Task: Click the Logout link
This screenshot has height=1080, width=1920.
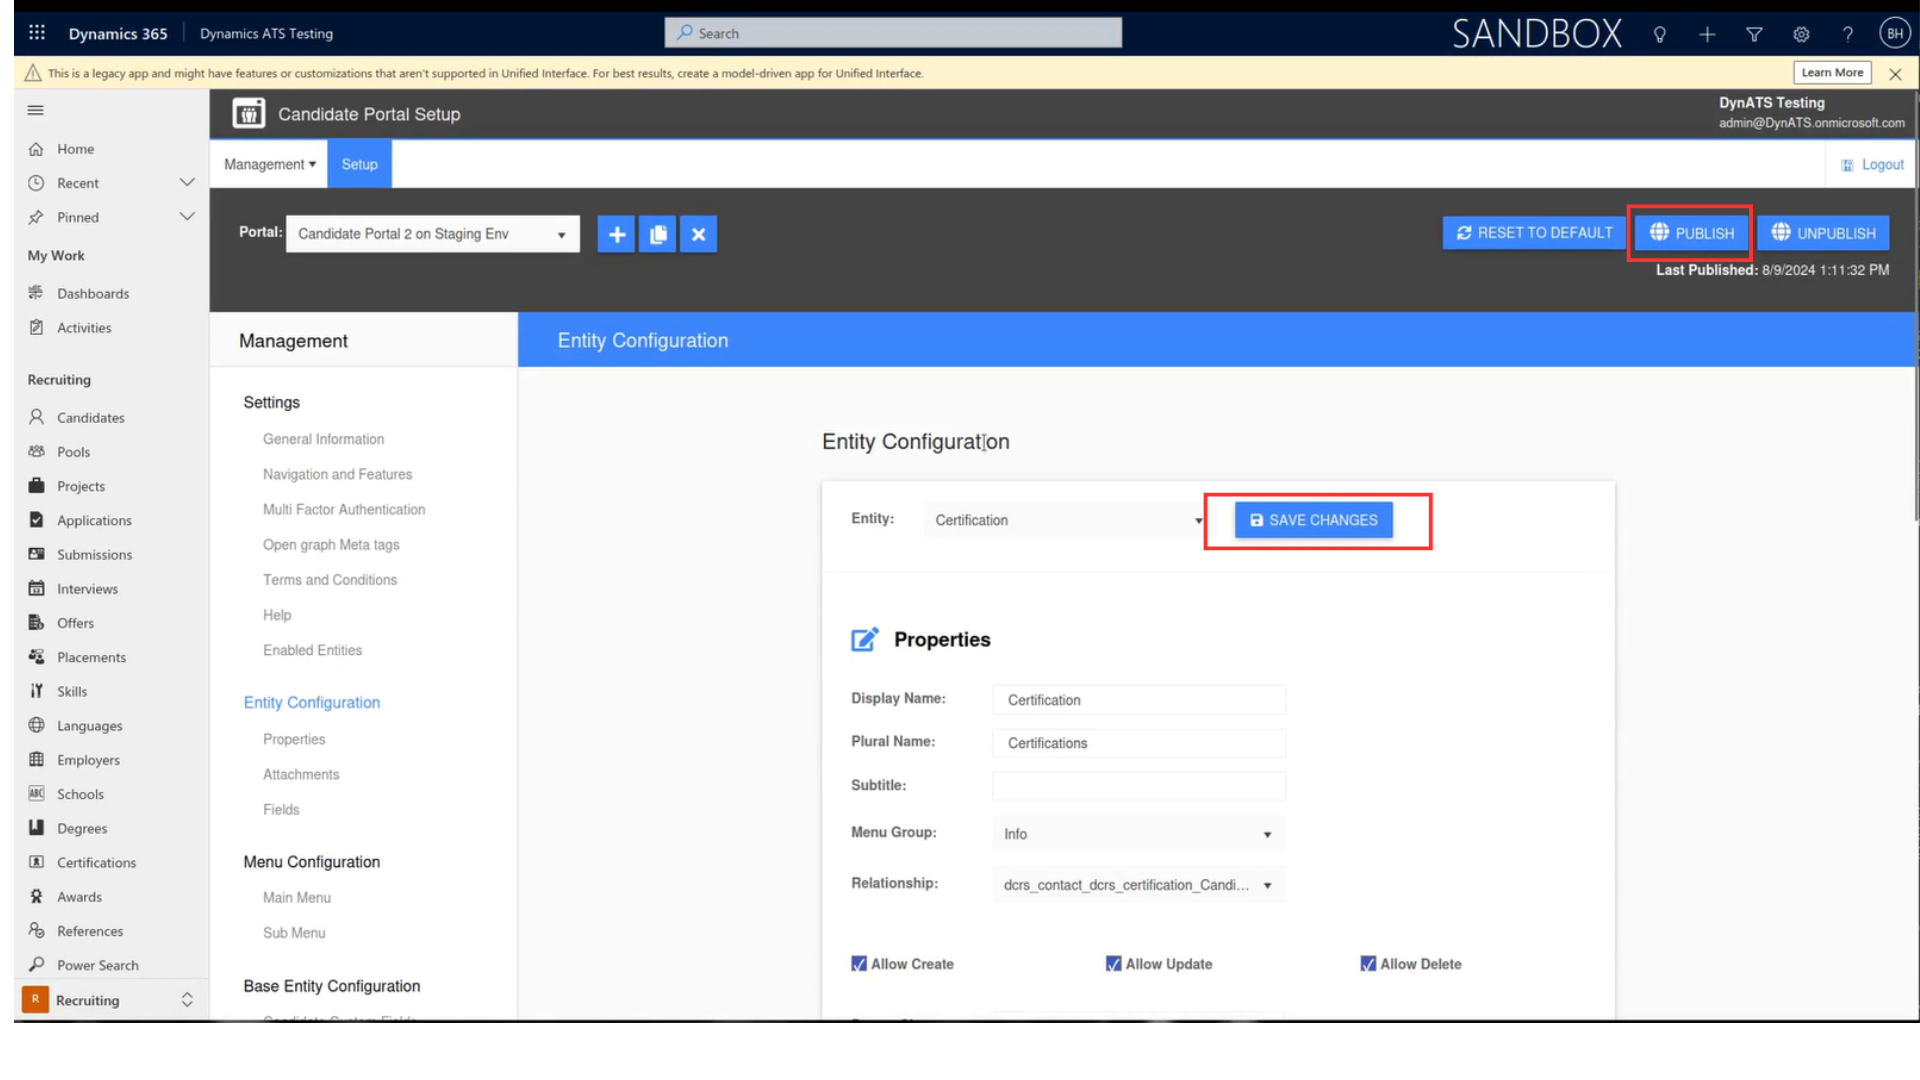Action: tap(1873, 164)
